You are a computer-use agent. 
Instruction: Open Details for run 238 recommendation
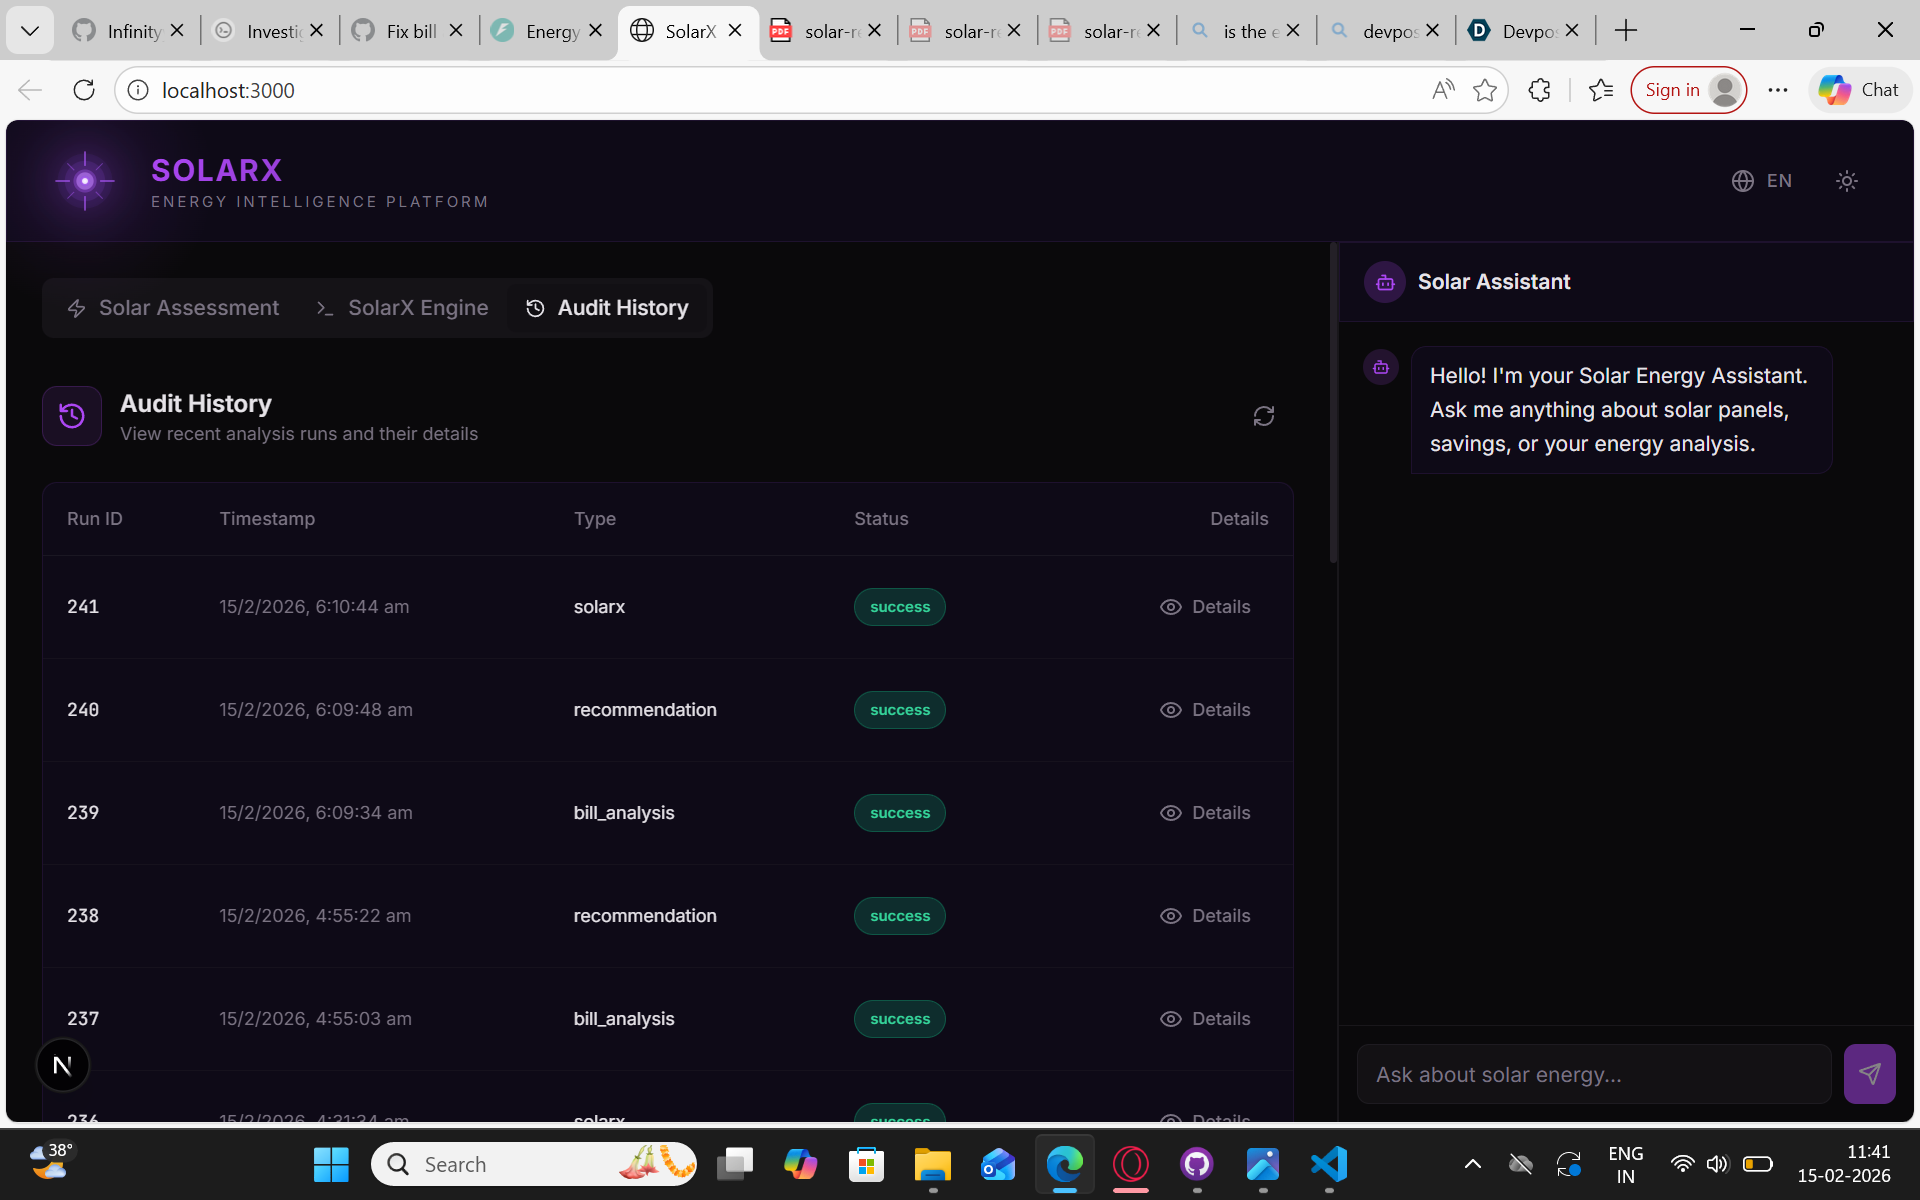point(1205,916)
